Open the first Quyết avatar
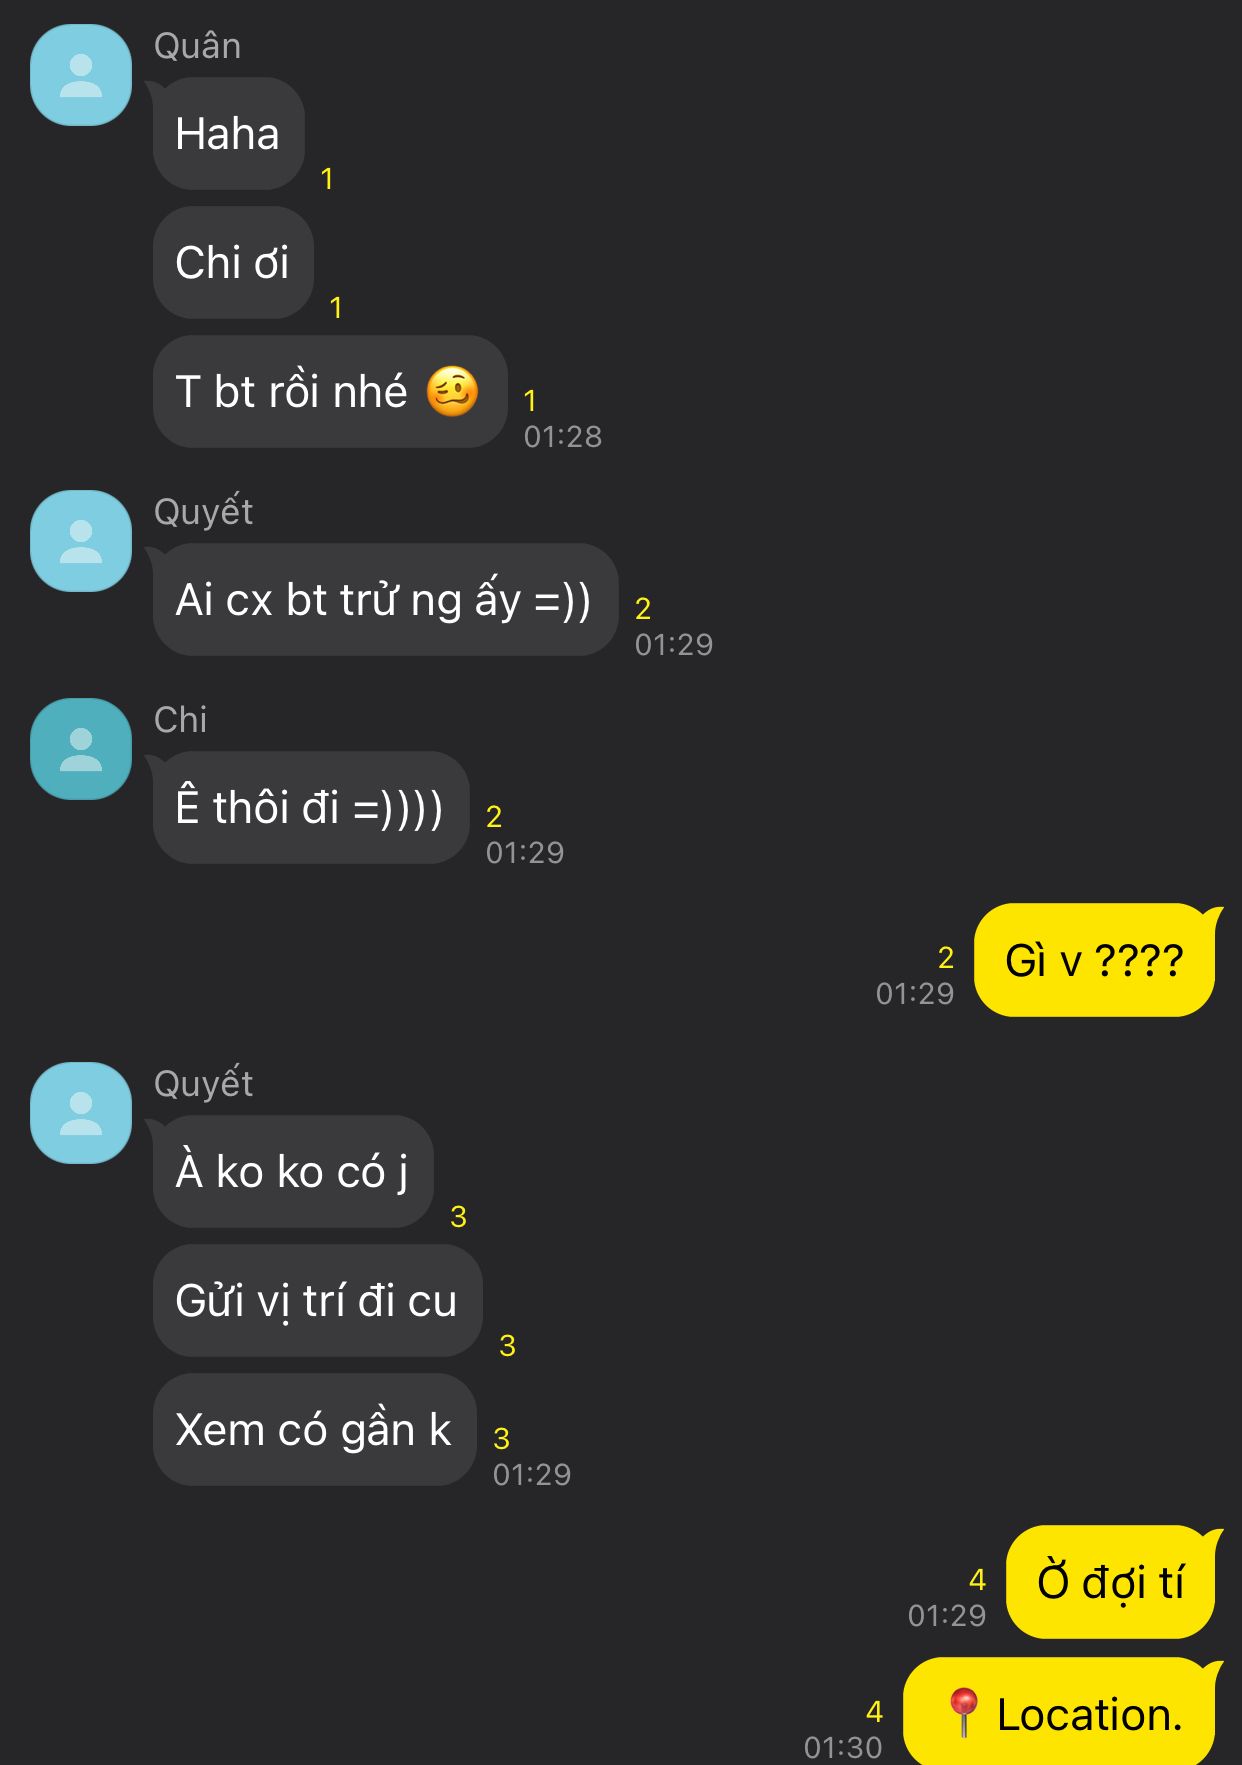 pyautogui.click(x=81, y=541)
